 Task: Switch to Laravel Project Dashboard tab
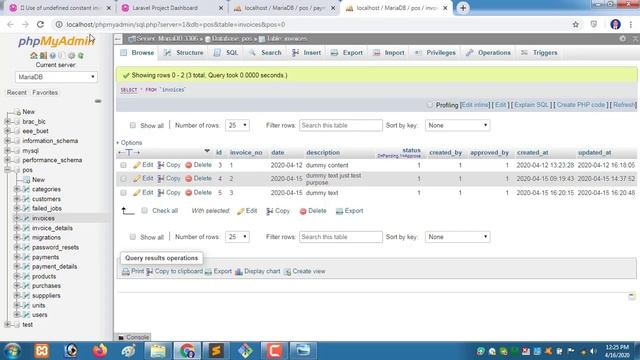172,8
